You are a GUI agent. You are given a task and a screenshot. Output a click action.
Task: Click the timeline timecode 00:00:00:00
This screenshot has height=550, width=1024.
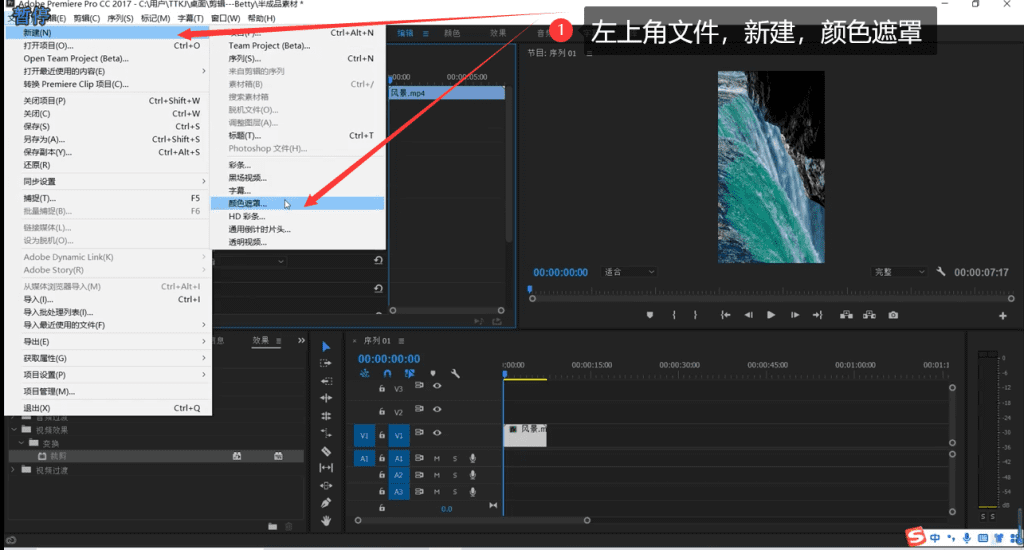pyautogui.click(x=389, y=359)
